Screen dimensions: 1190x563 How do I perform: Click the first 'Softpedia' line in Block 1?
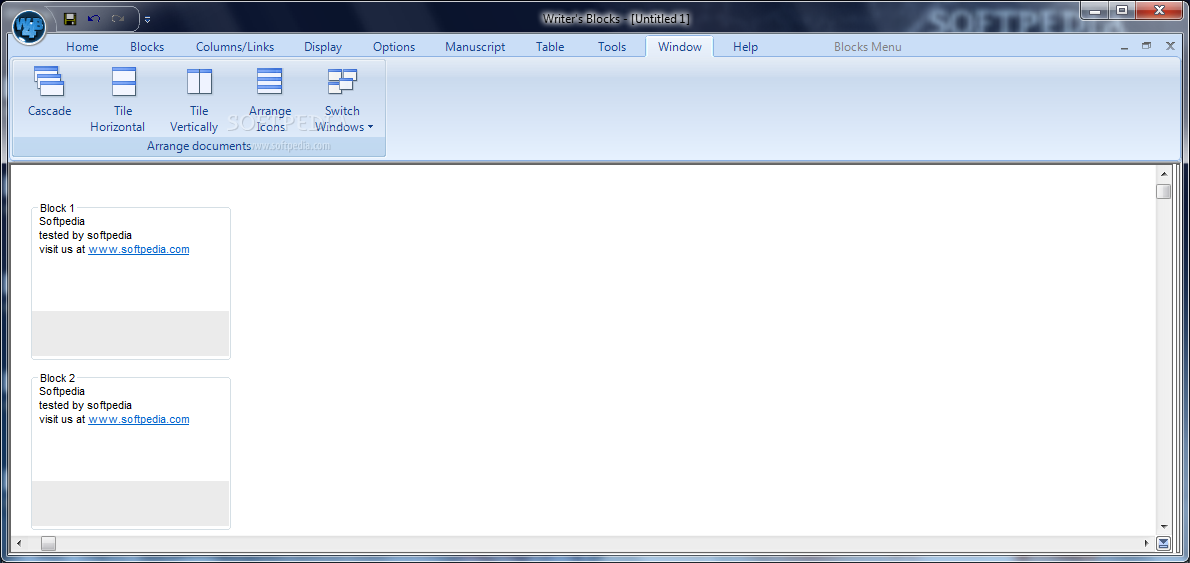pyautogui.click(x=62, y=222)
